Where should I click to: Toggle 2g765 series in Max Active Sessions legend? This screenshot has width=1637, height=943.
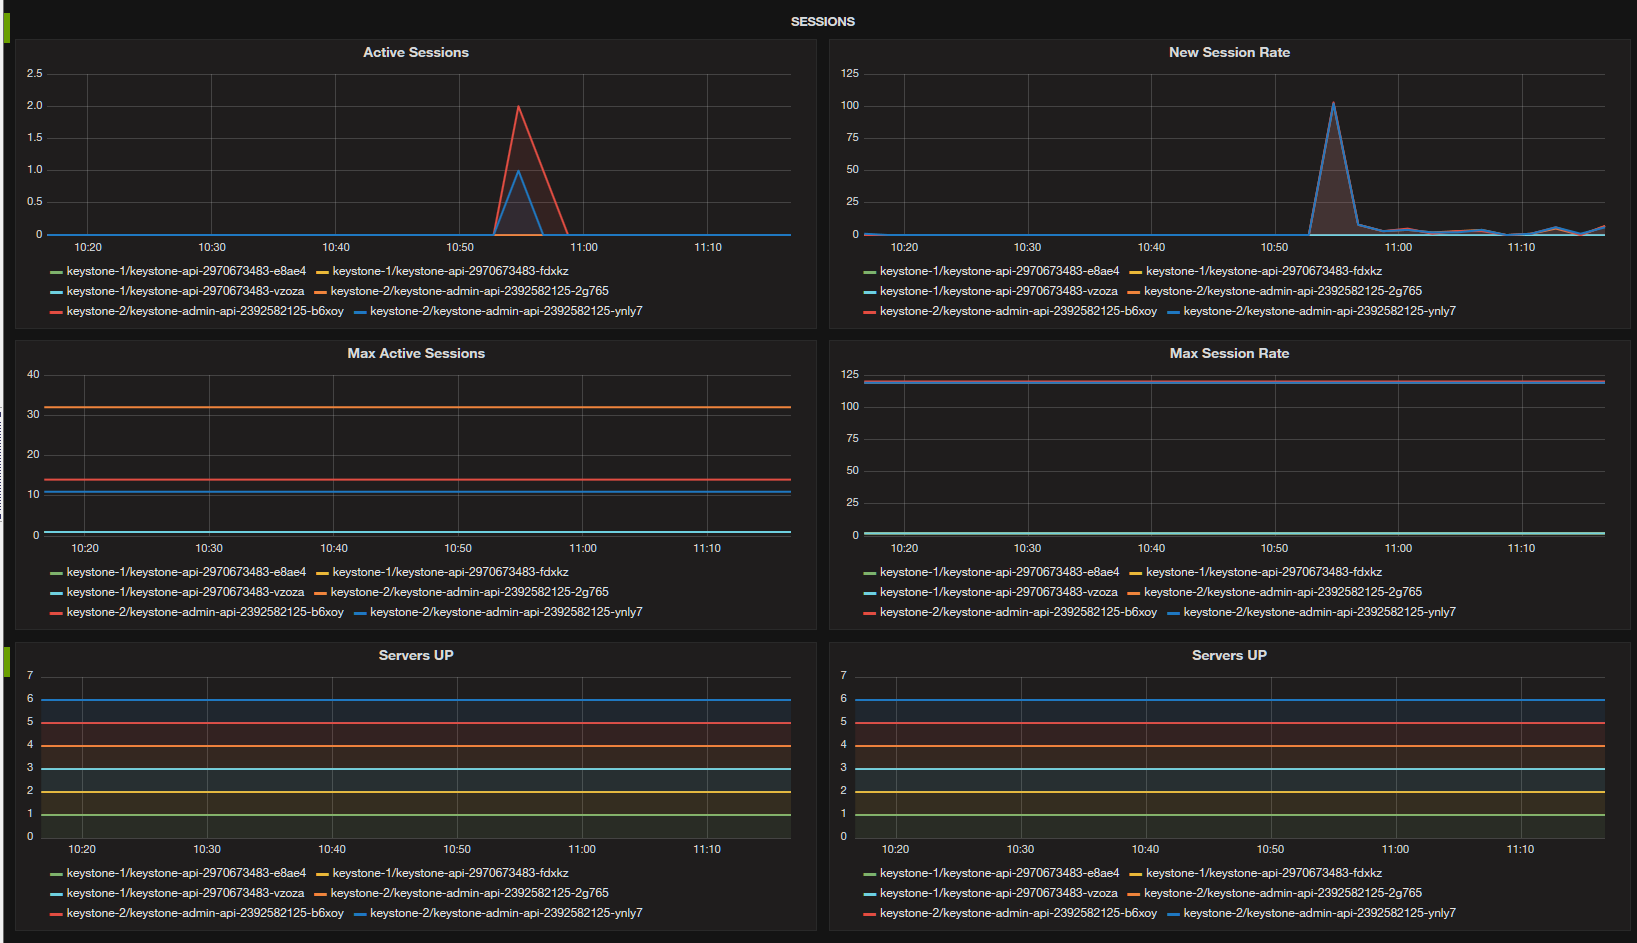469,592
